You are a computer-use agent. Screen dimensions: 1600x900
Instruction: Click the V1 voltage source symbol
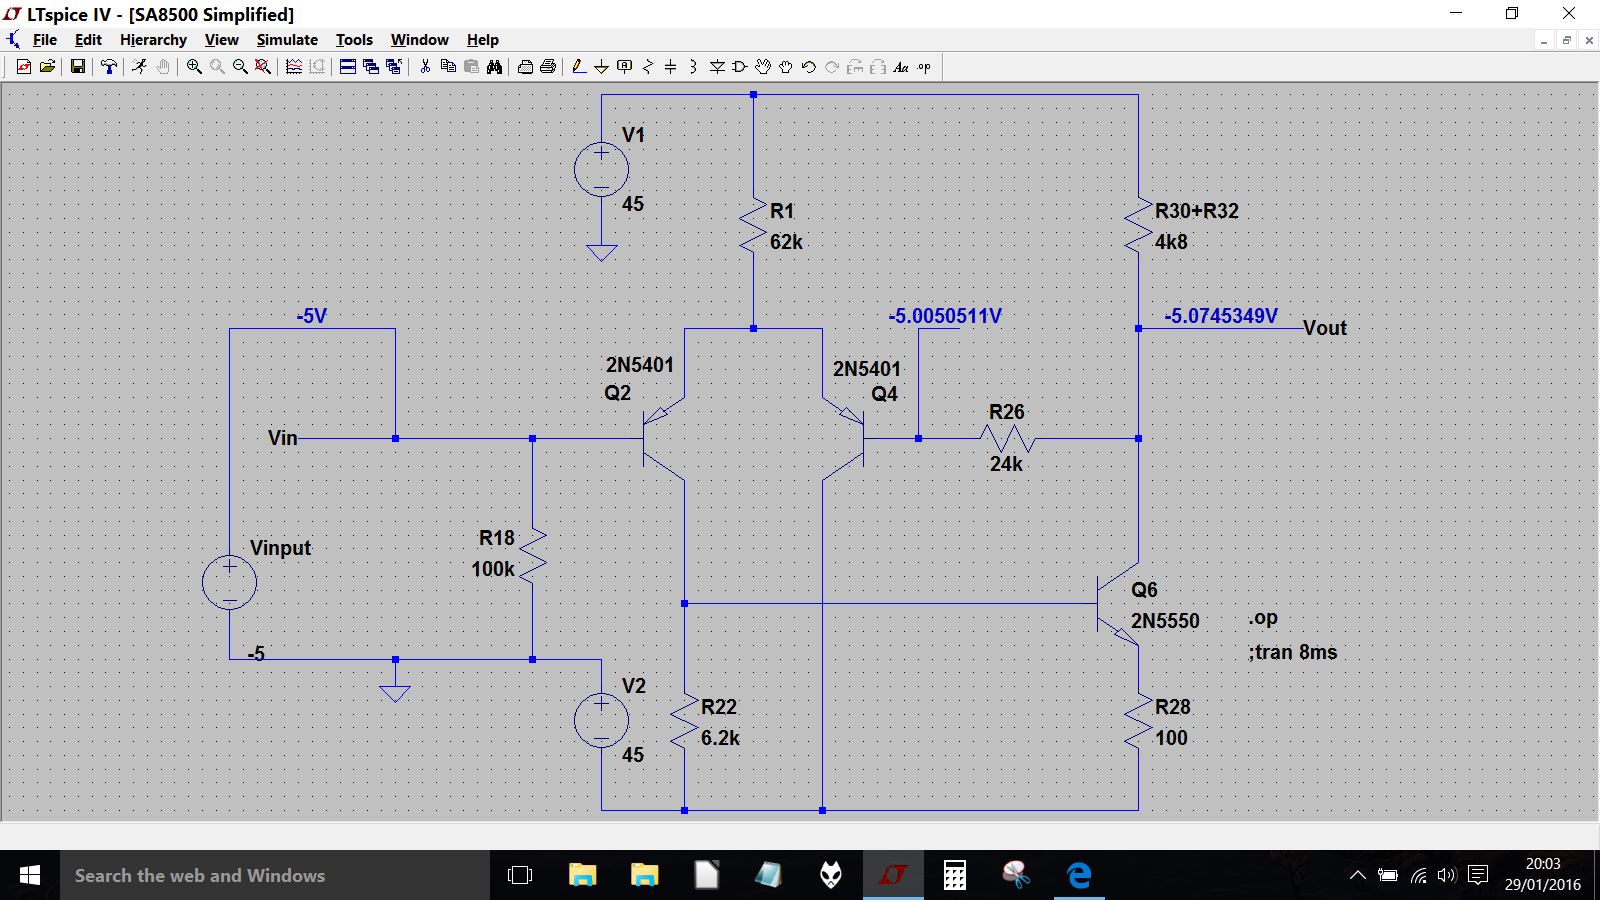pos(601,169)
